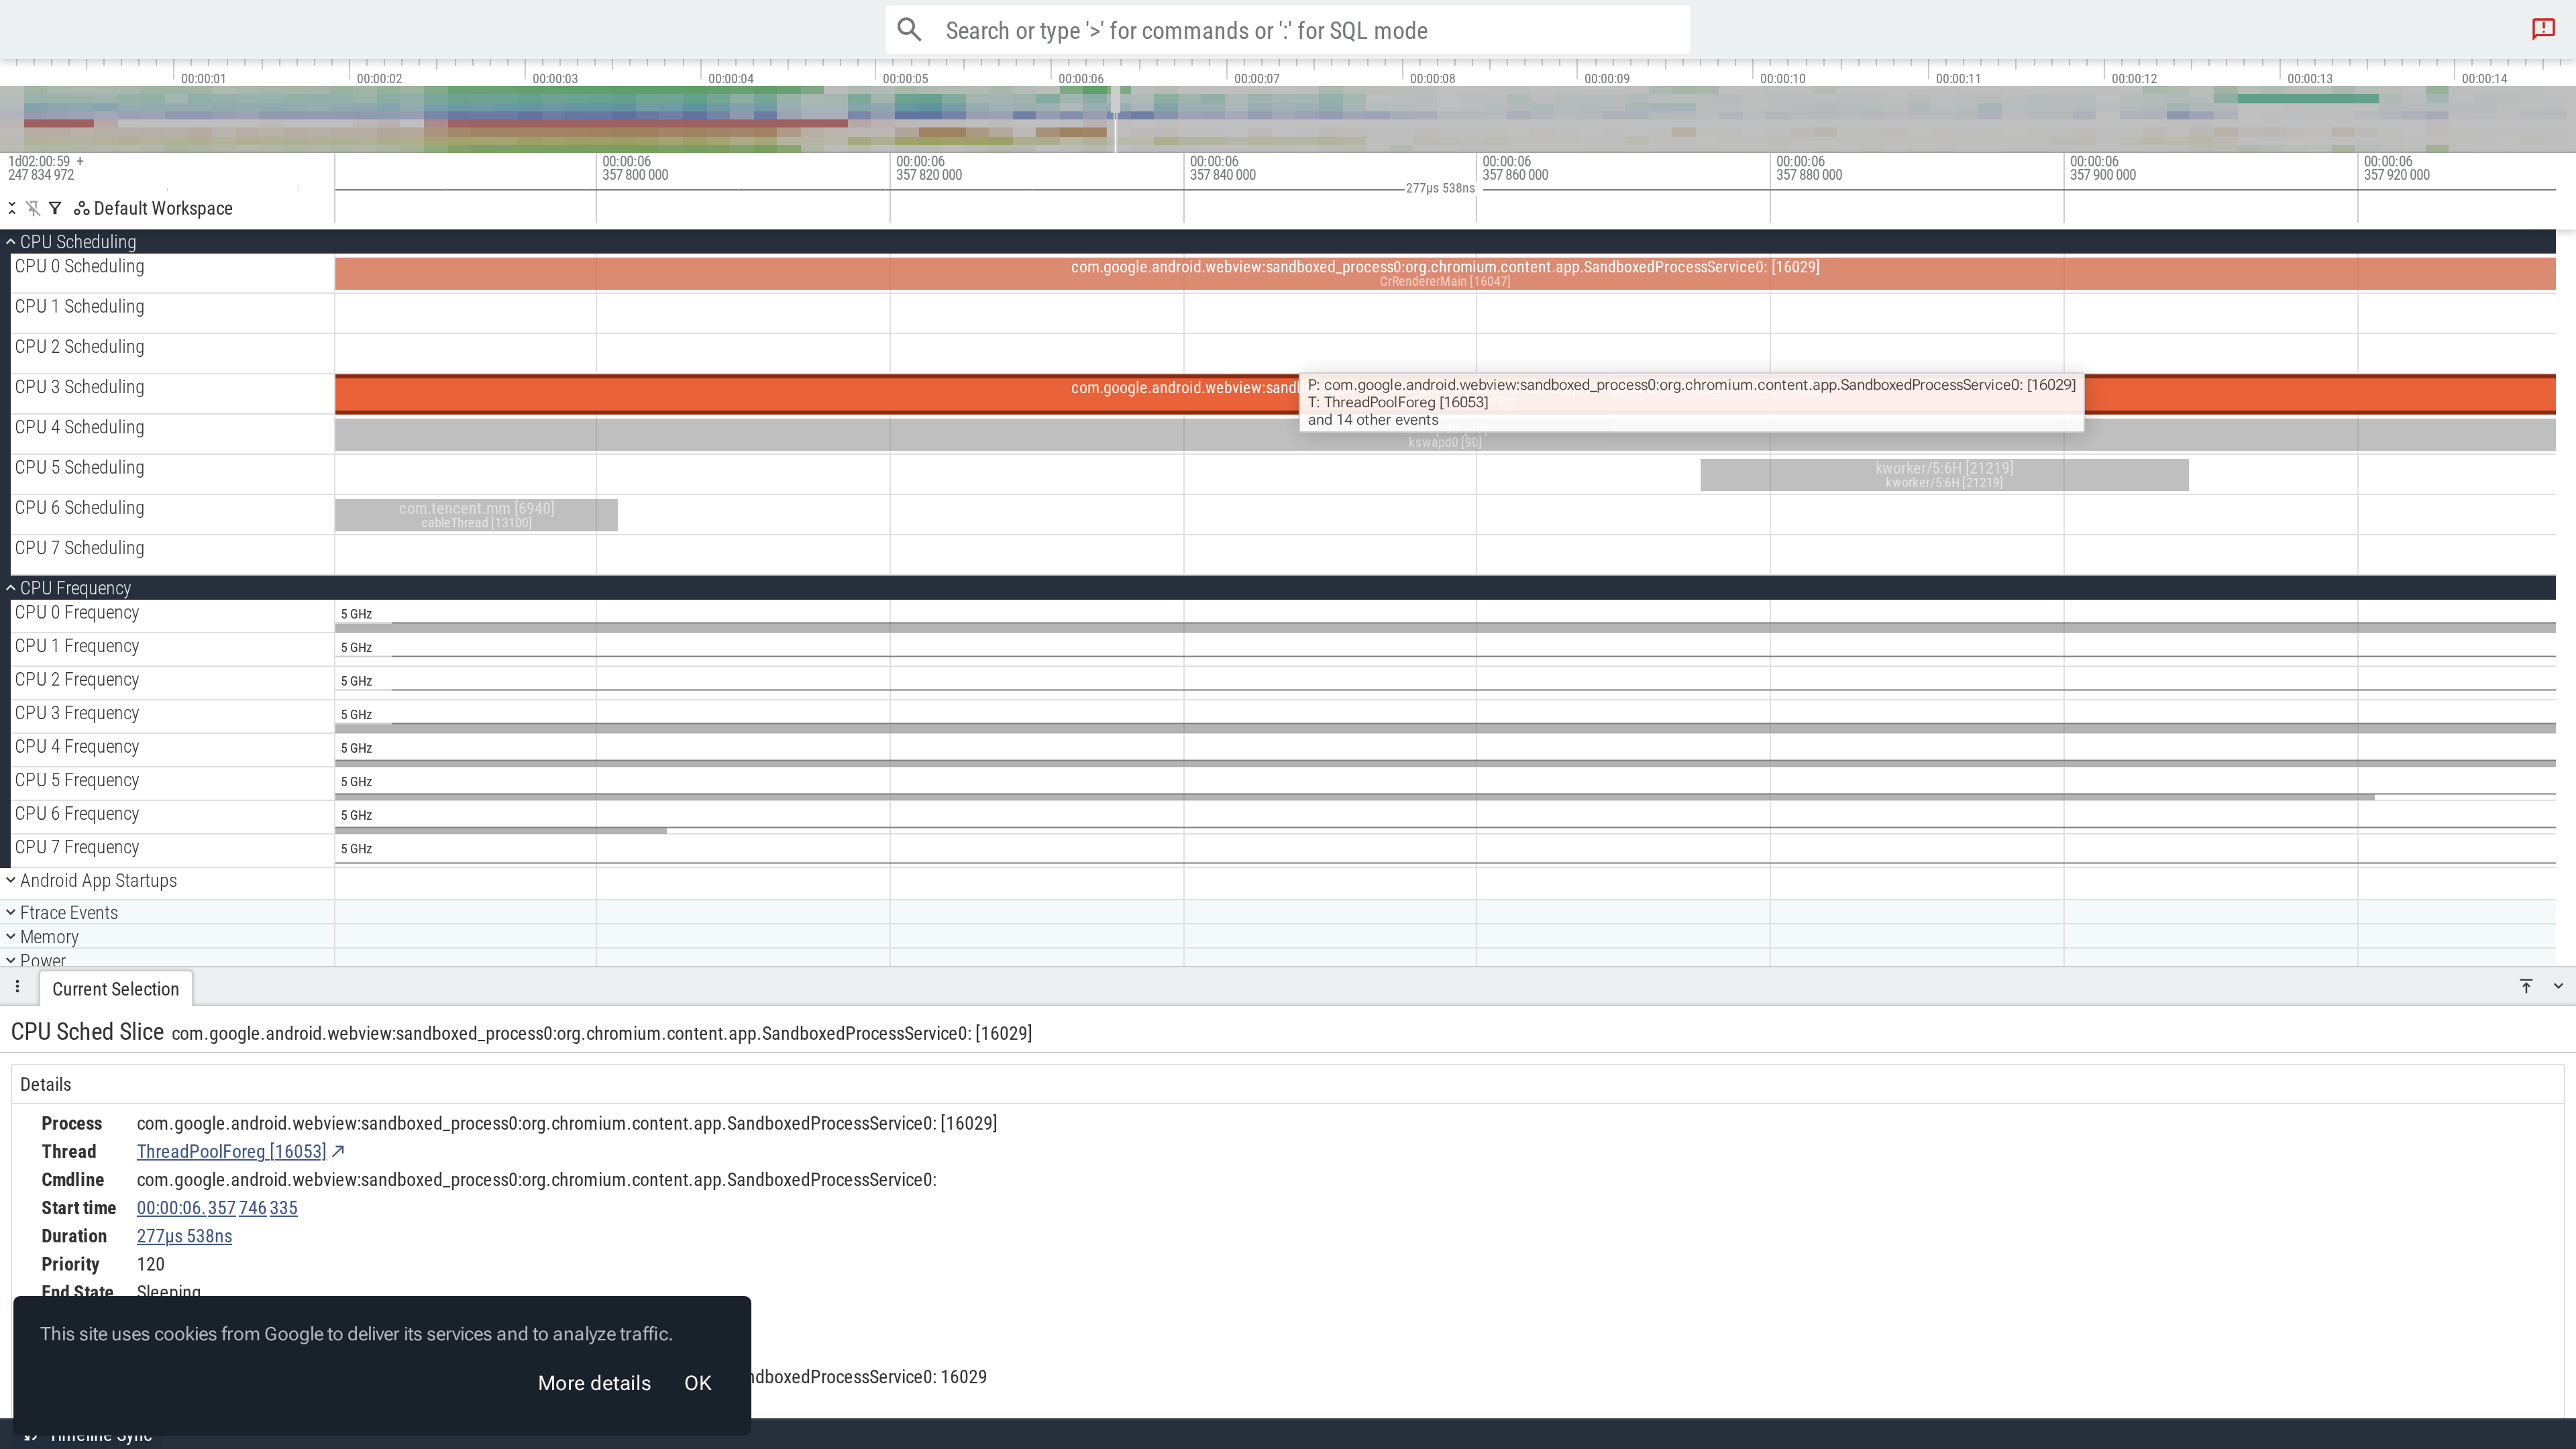Click the CPU 5 Frequency track label
The height and width of the screenshot is (1449, 2576).
(77, 780)
